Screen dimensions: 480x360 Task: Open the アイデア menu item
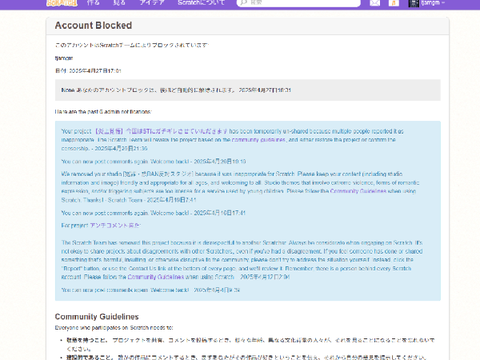point(152,3)
